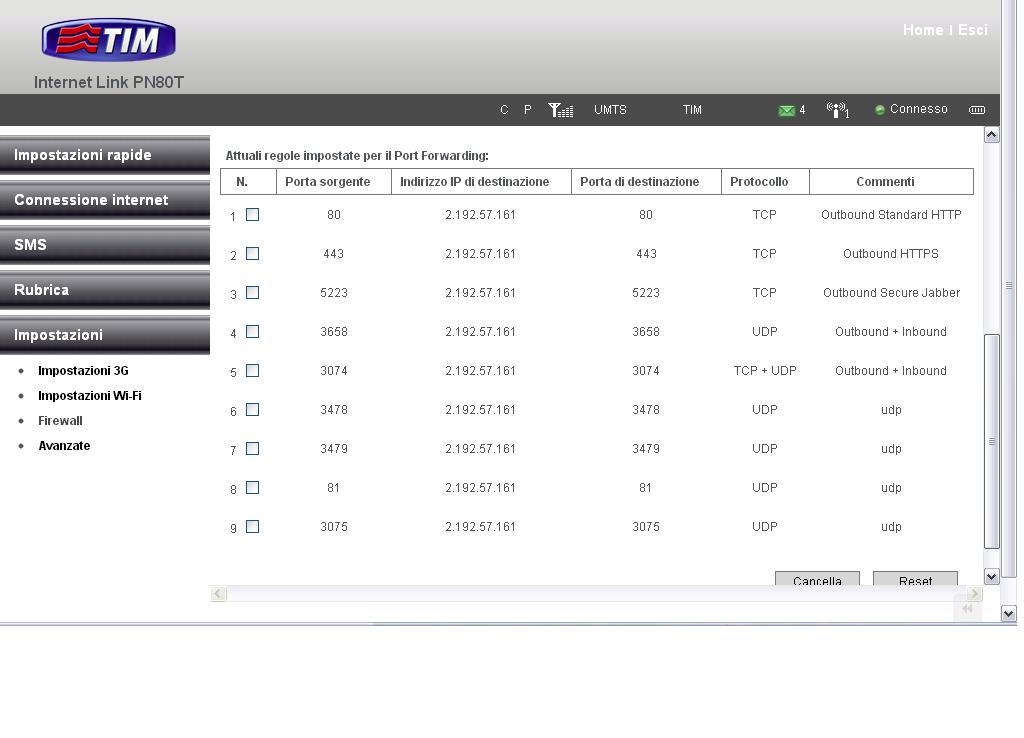Expand the Impostazioni rapide section
The height and width of the screenshot is (738, 1024).
click(x=104, y=155)
